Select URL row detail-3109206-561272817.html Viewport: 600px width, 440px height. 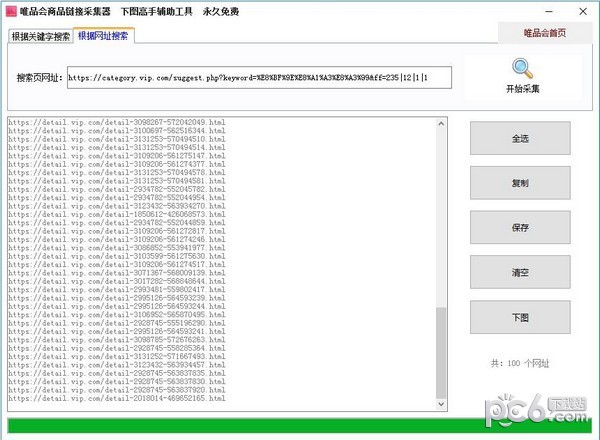(x=117, y=231)
